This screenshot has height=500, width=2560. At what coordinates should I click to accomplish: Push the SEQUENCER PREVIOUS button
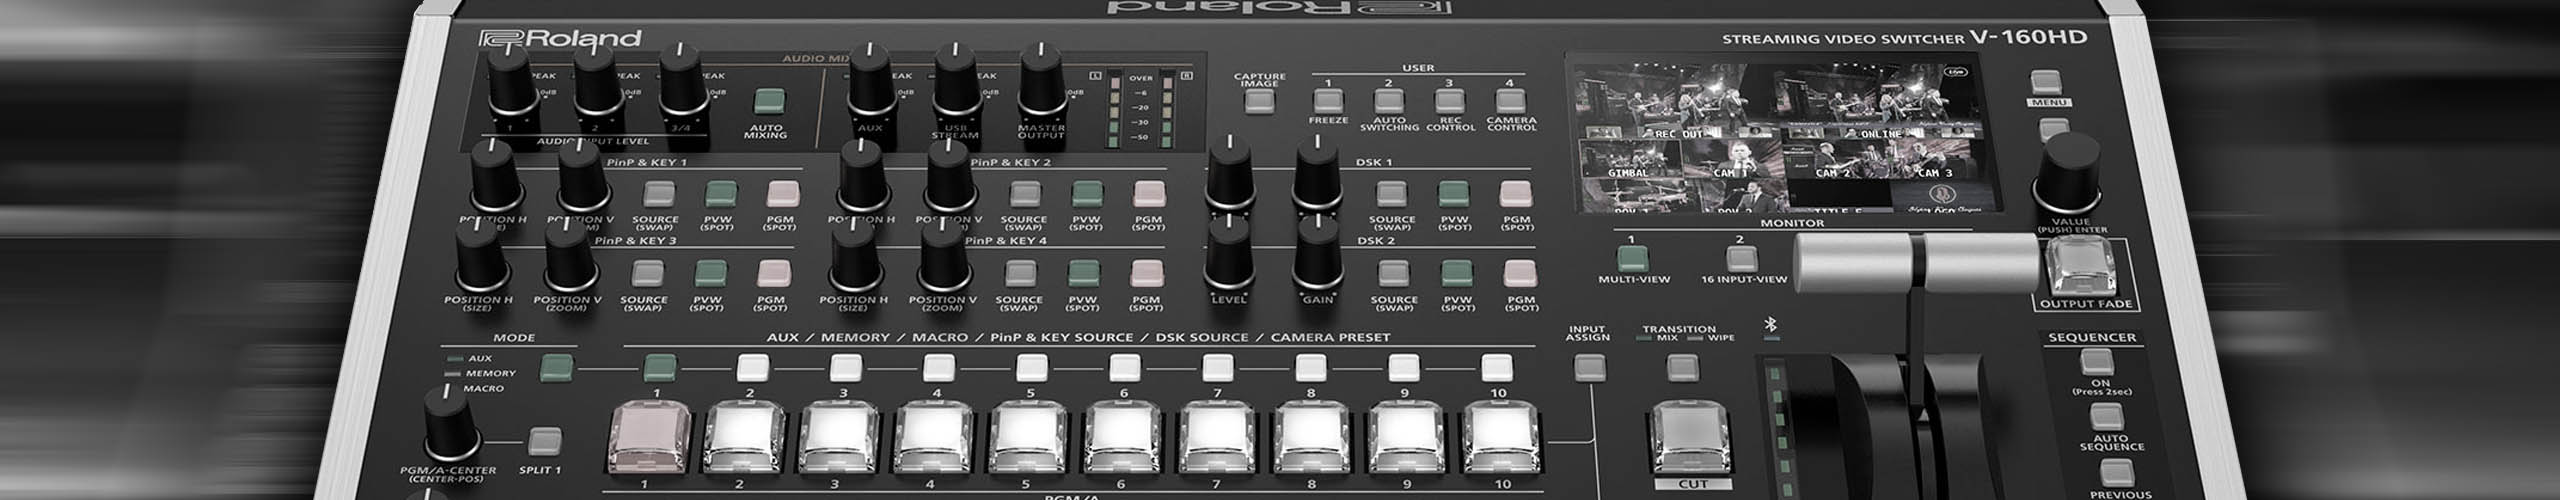pyautogui.click(x=2116, y=474)
